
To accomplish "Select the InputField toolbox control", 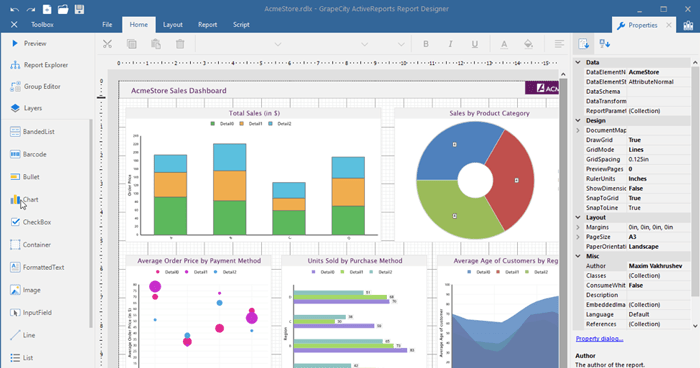I will pyautogui.click(x=31, y=313).
